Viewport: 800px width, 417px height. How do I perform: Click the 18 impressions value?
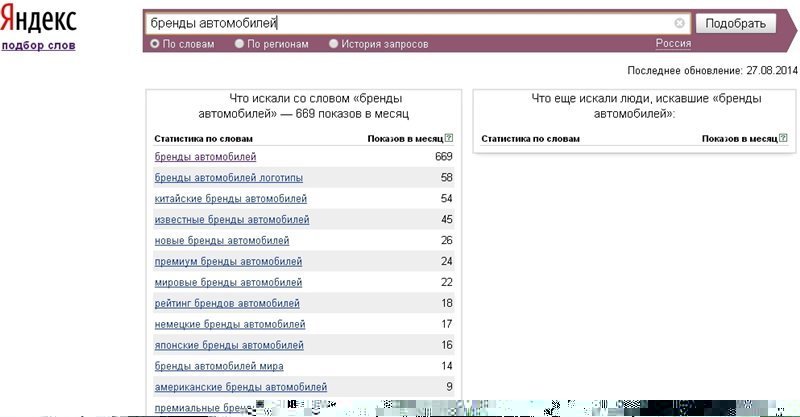point(447,303)
